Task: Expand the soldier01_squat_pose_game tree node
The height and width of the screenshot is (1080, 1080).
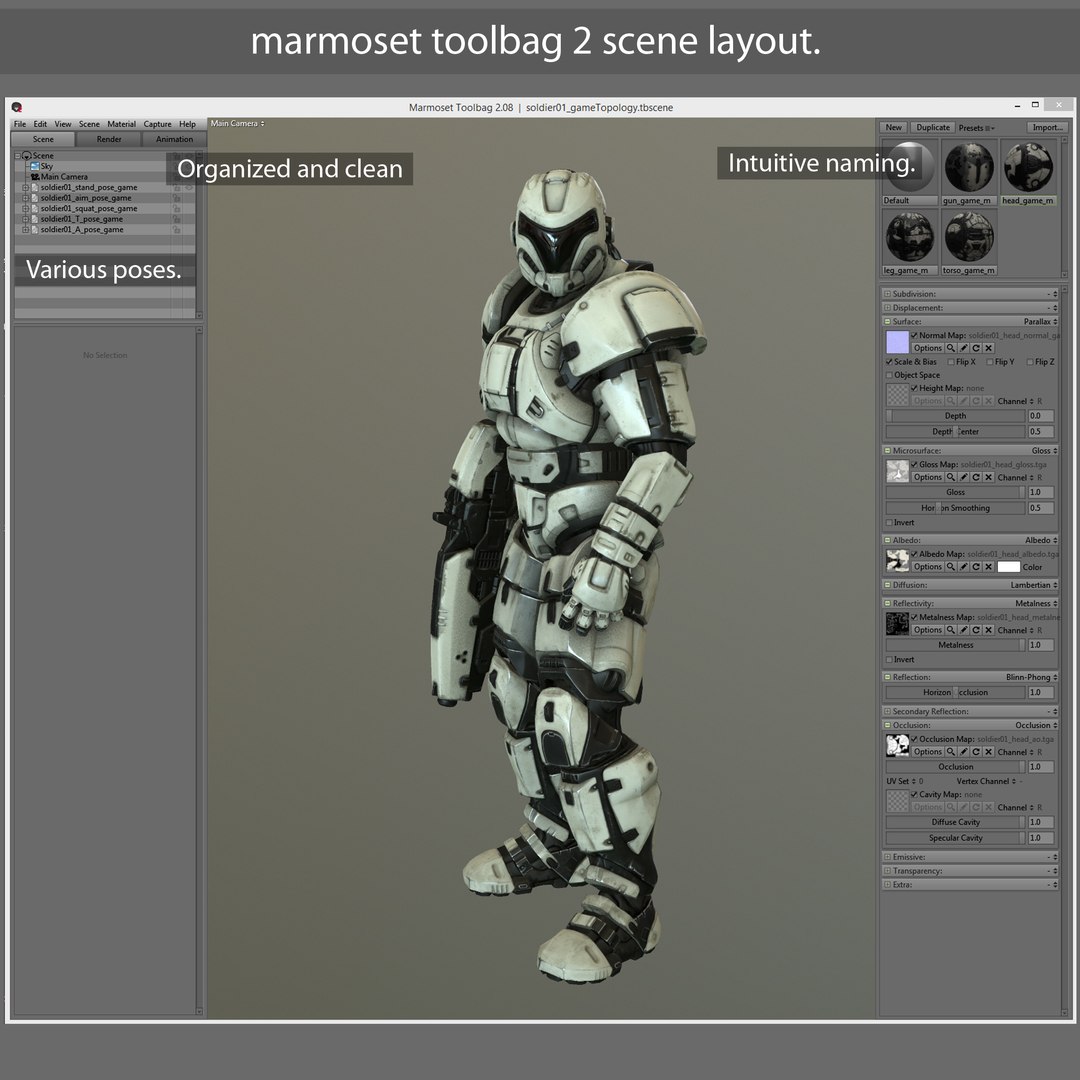Action: 25,209
